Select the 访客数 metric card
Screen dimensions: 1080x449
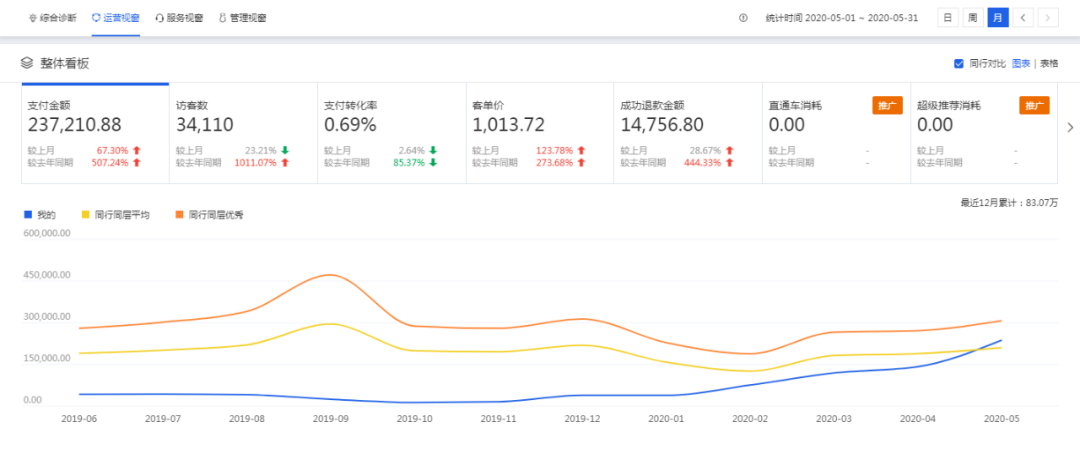coord(243,133)
